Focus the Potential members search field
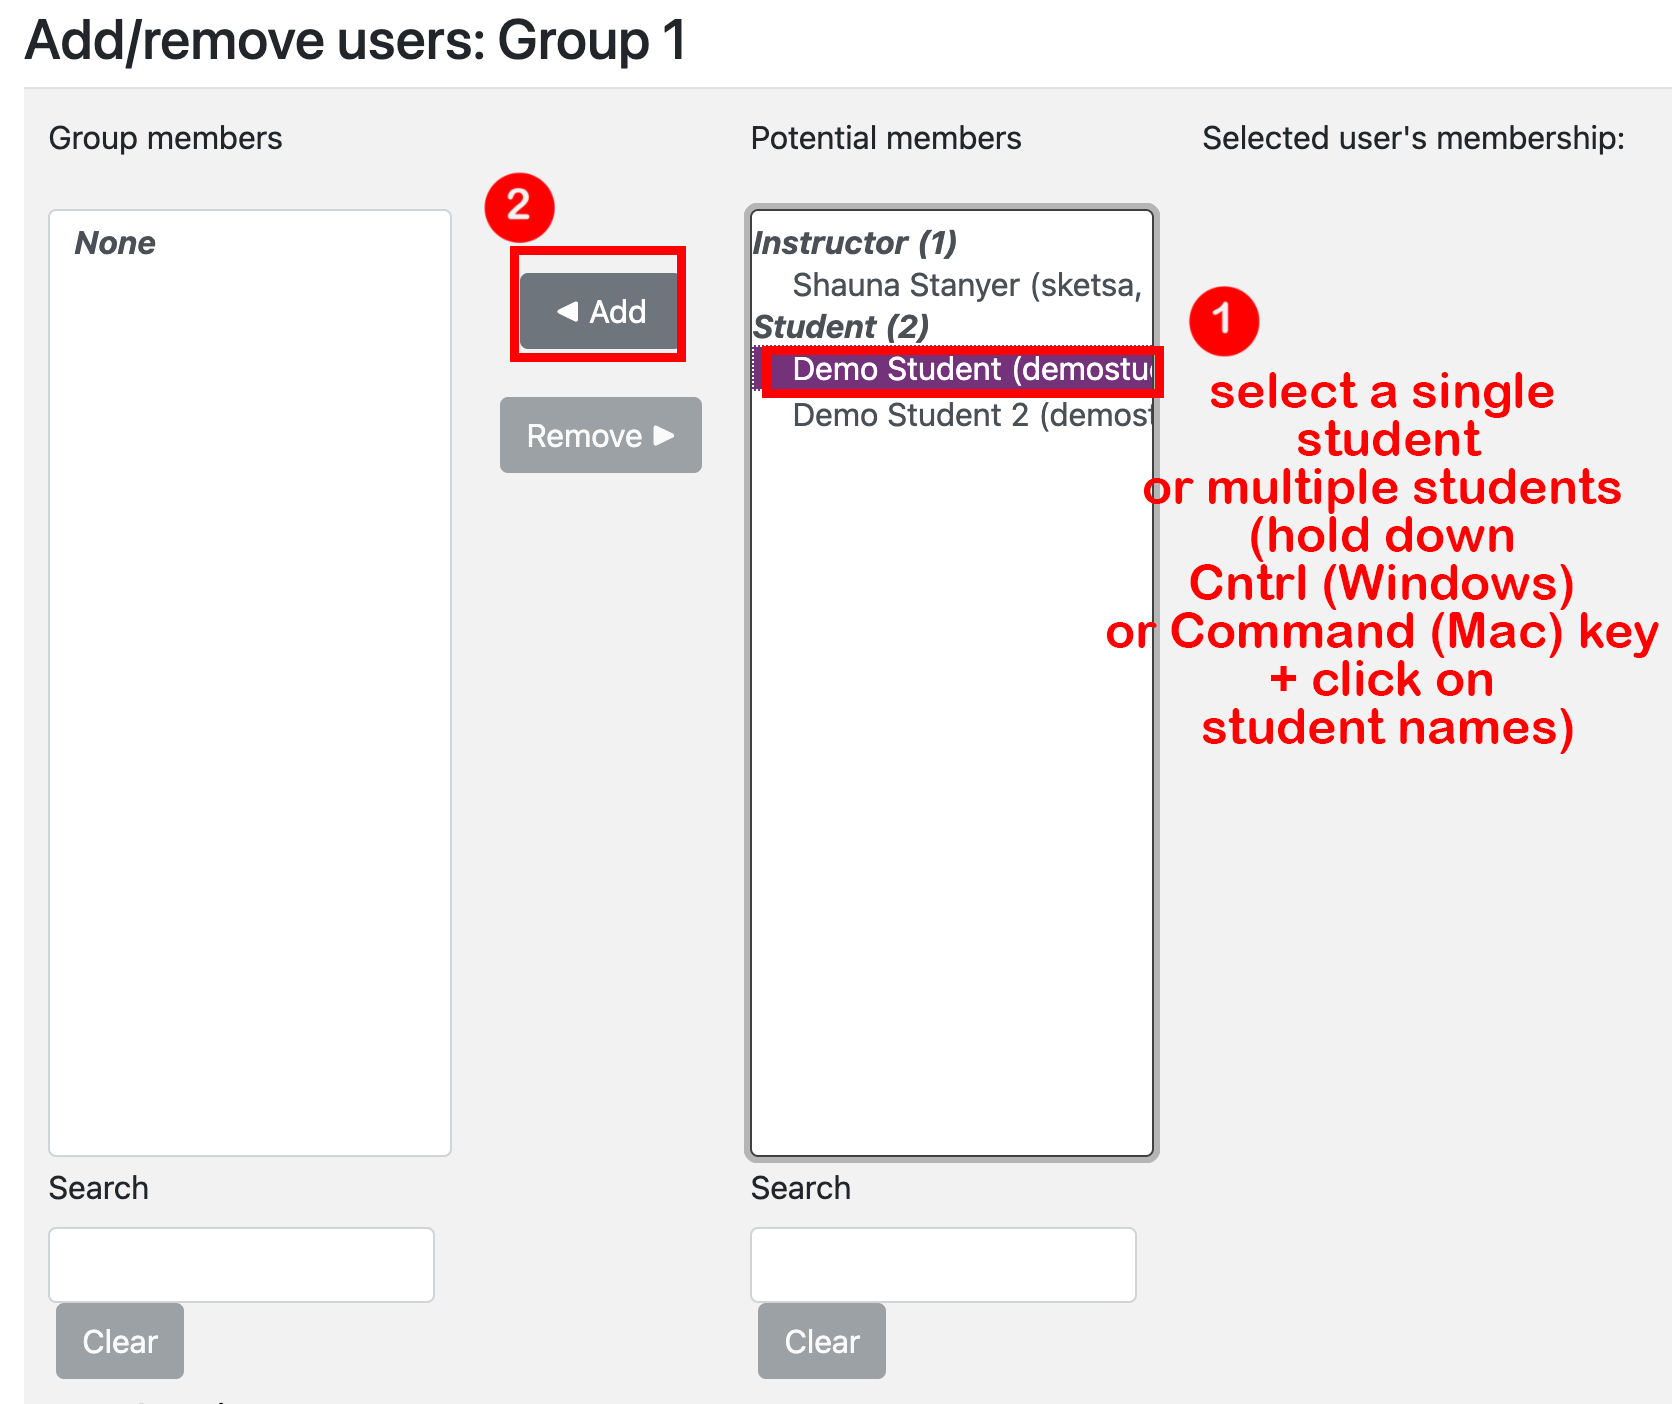This screenshot has width=1672, height=1404. pyautogui.click(x=943, y=1265)
